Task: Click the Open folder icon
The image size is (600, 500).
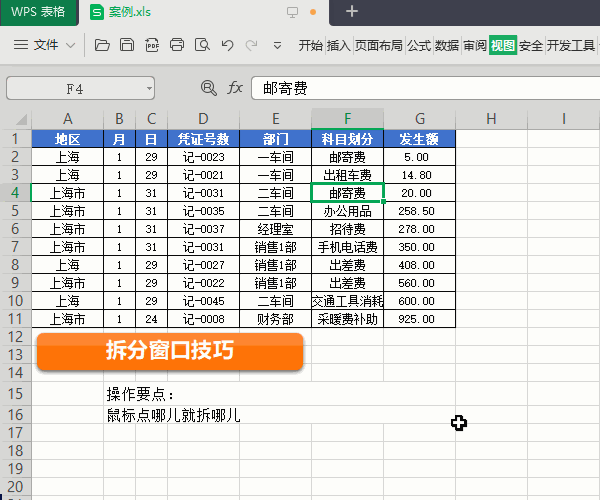Action: [x=101, y=45]
